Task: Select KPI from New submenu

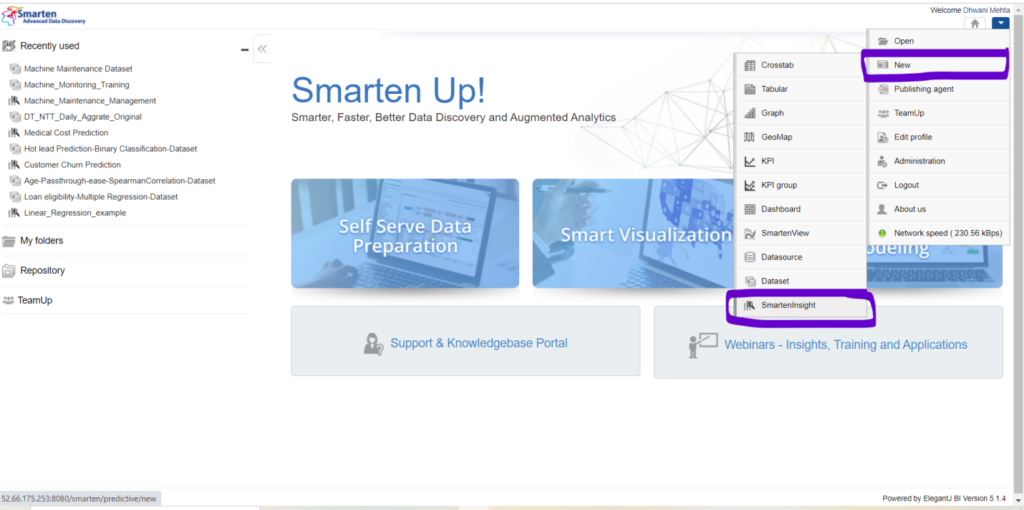Action: 801,161
